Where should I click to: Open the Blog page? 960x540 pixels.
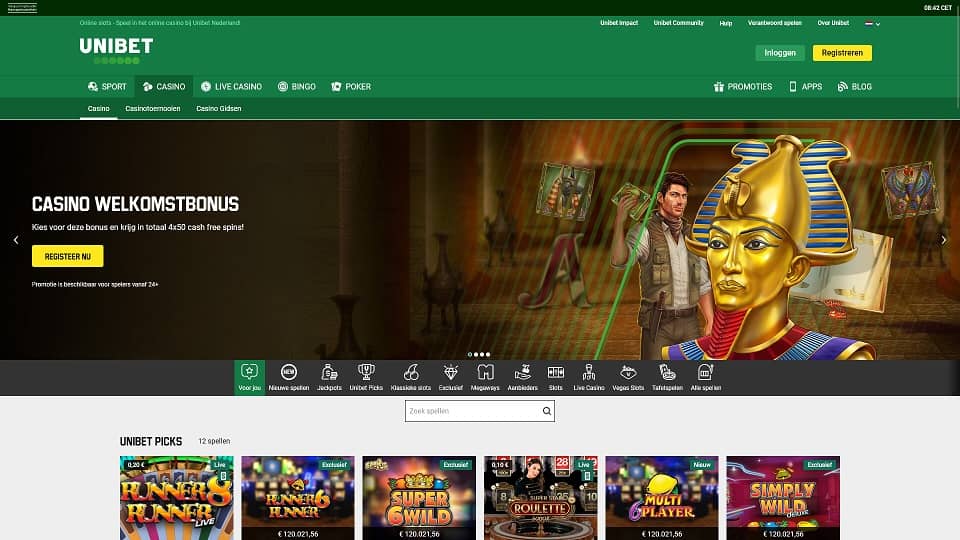pyautogui.click(x=854, y=86)
